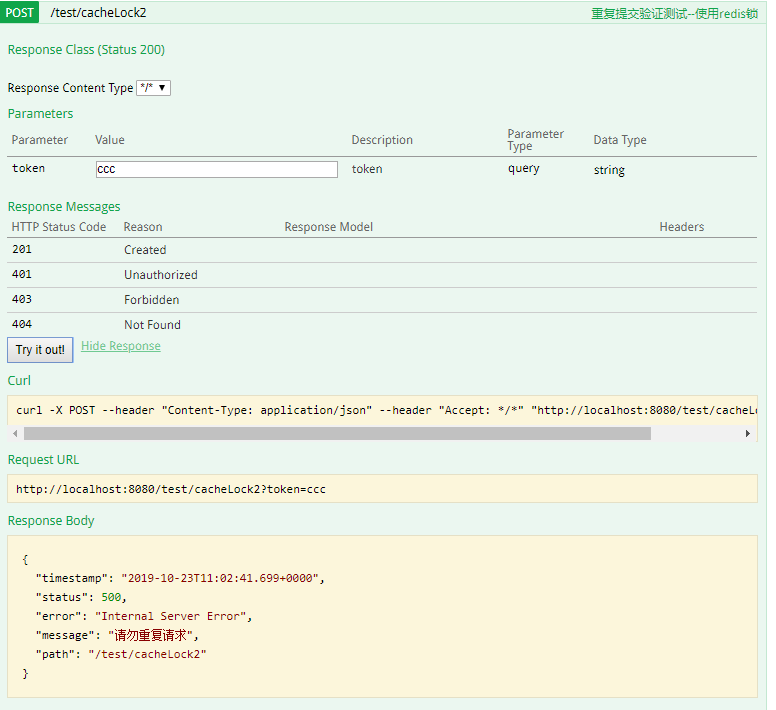Click the Response Model column header
The width and height of the screenshot is (776, 710).
pos(329,227)
